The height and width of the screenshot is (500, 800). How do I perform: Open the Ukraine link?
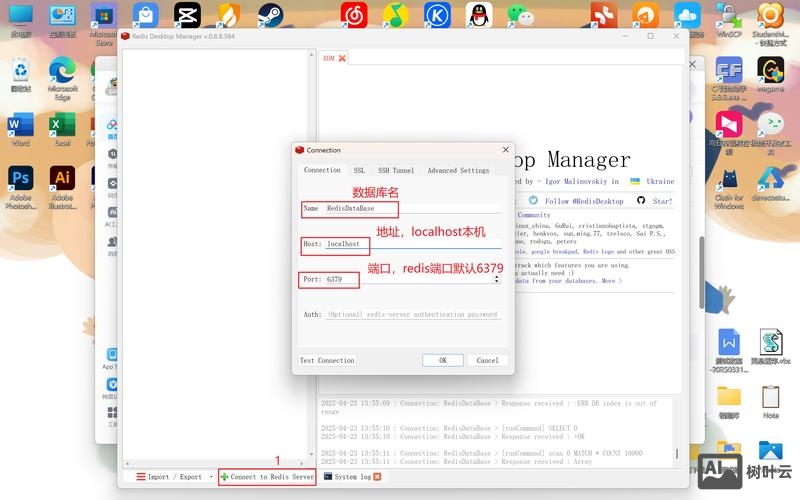(660, 181)
